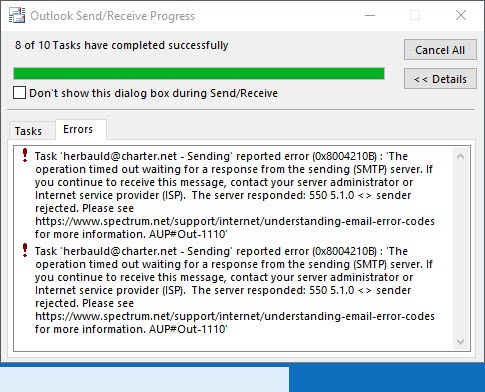Minimize the Send/Receive Progress window
Viewport: 485px width, 392px height.
click(370, 15)
